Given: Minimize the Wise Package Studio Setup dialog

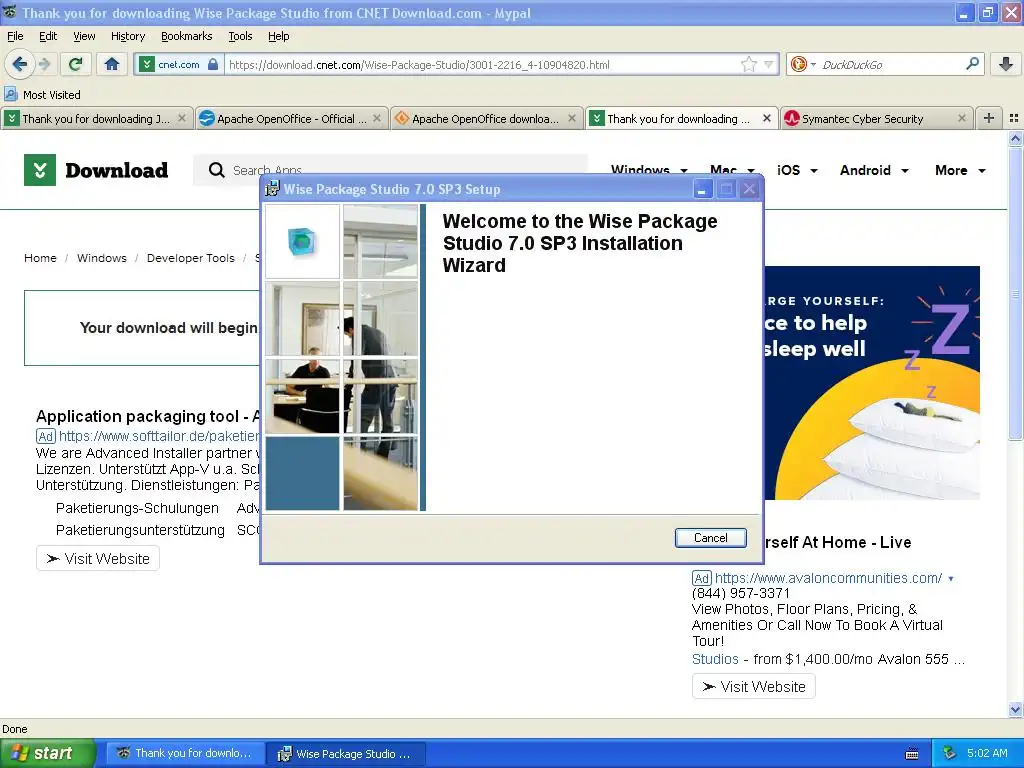Looking at the screenshot, I should tap(702, 189).
